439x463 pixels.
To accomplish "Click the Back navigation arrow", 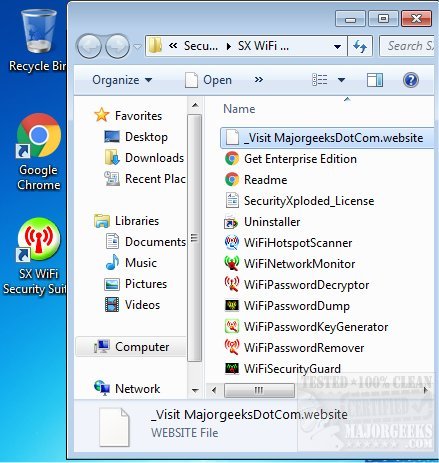I will pos(89,46).
